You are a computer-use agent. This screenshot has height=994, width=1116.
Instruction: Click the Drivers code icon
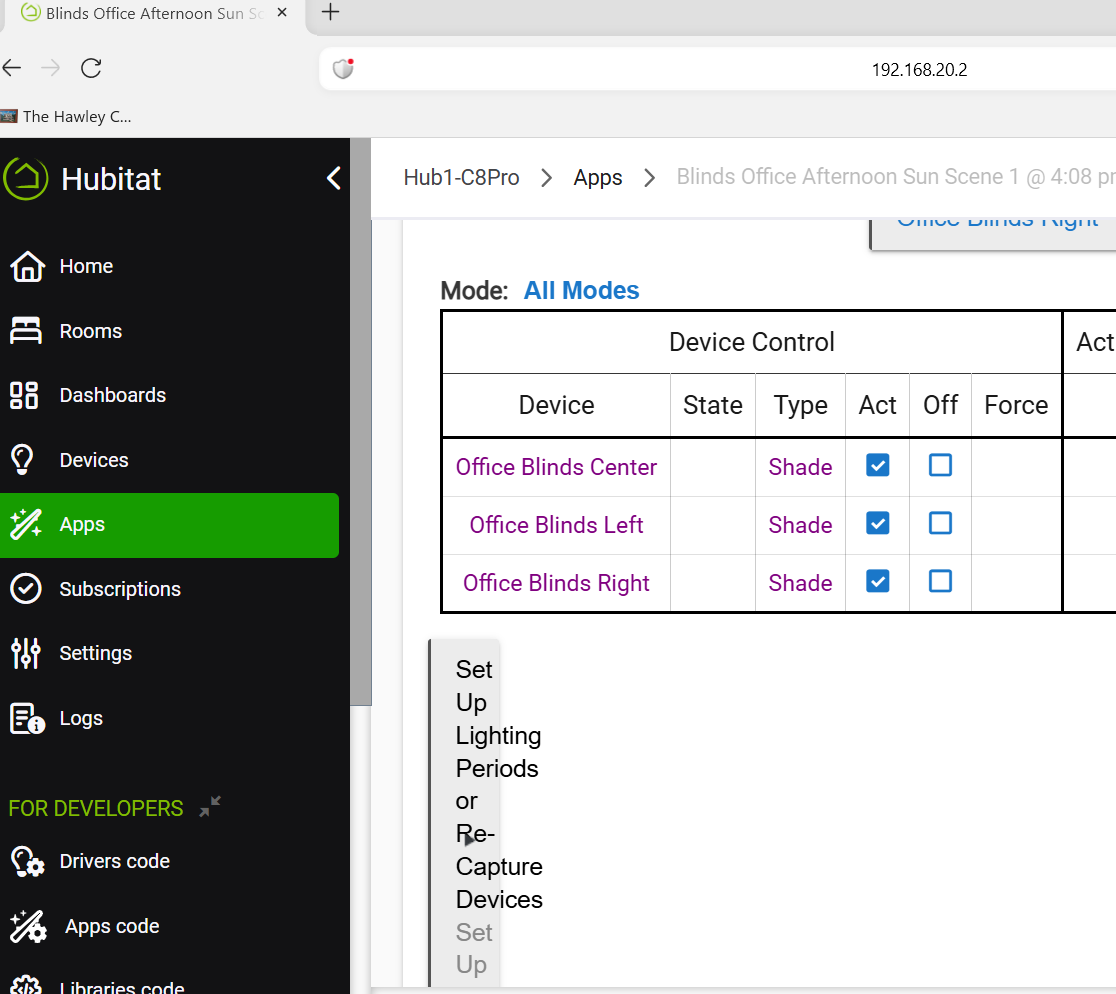point(26,861)
